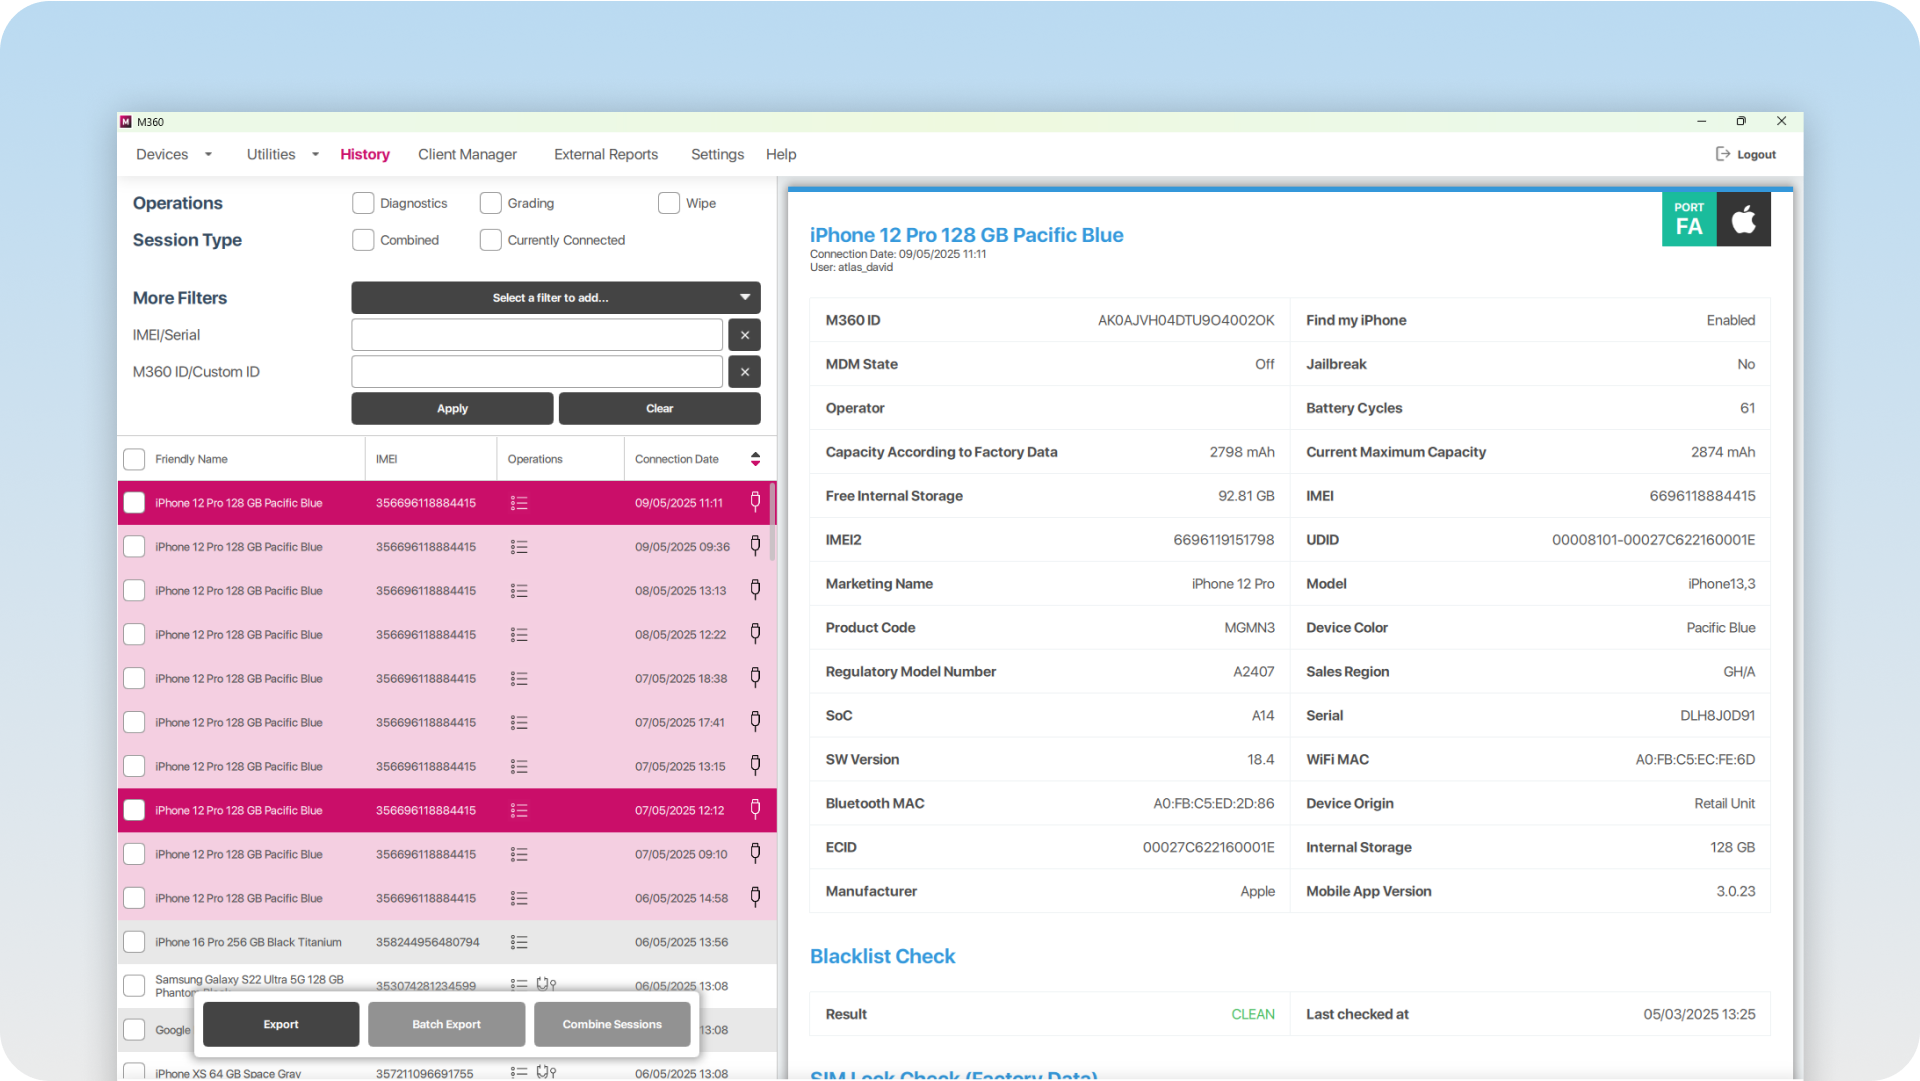Image resolution: width=1920 pixels, height=1081 pixels.
Task: Click the PORT FA badge
Action: tap(1689, 219)
